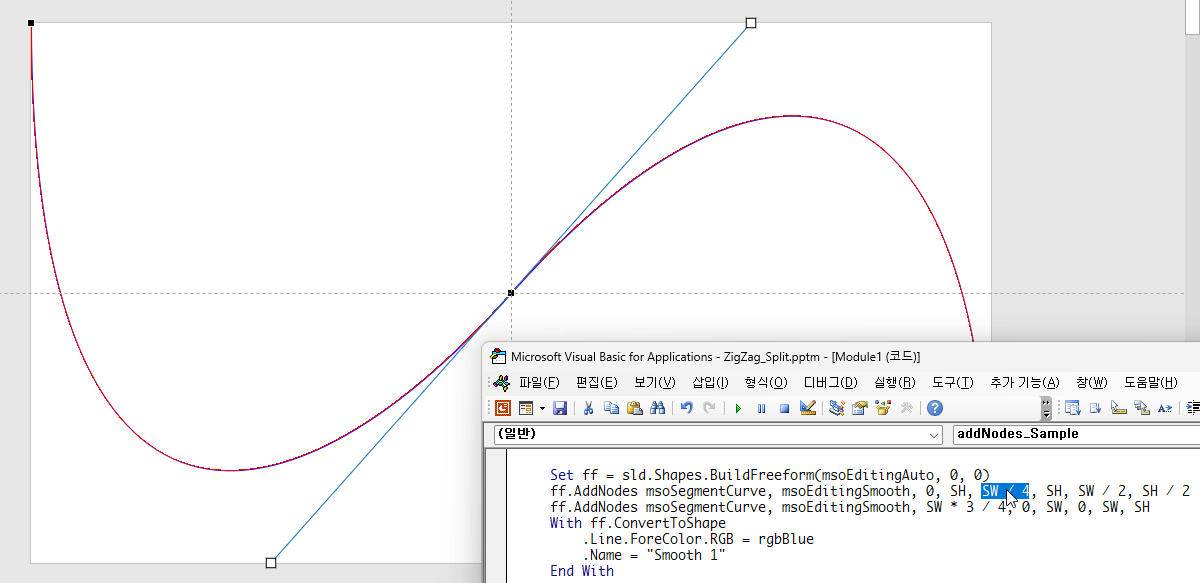Viewport: 1200px width, 583px height.
Task: Click the VBA control menu icon left of 파일
Action: pos(502,382)
